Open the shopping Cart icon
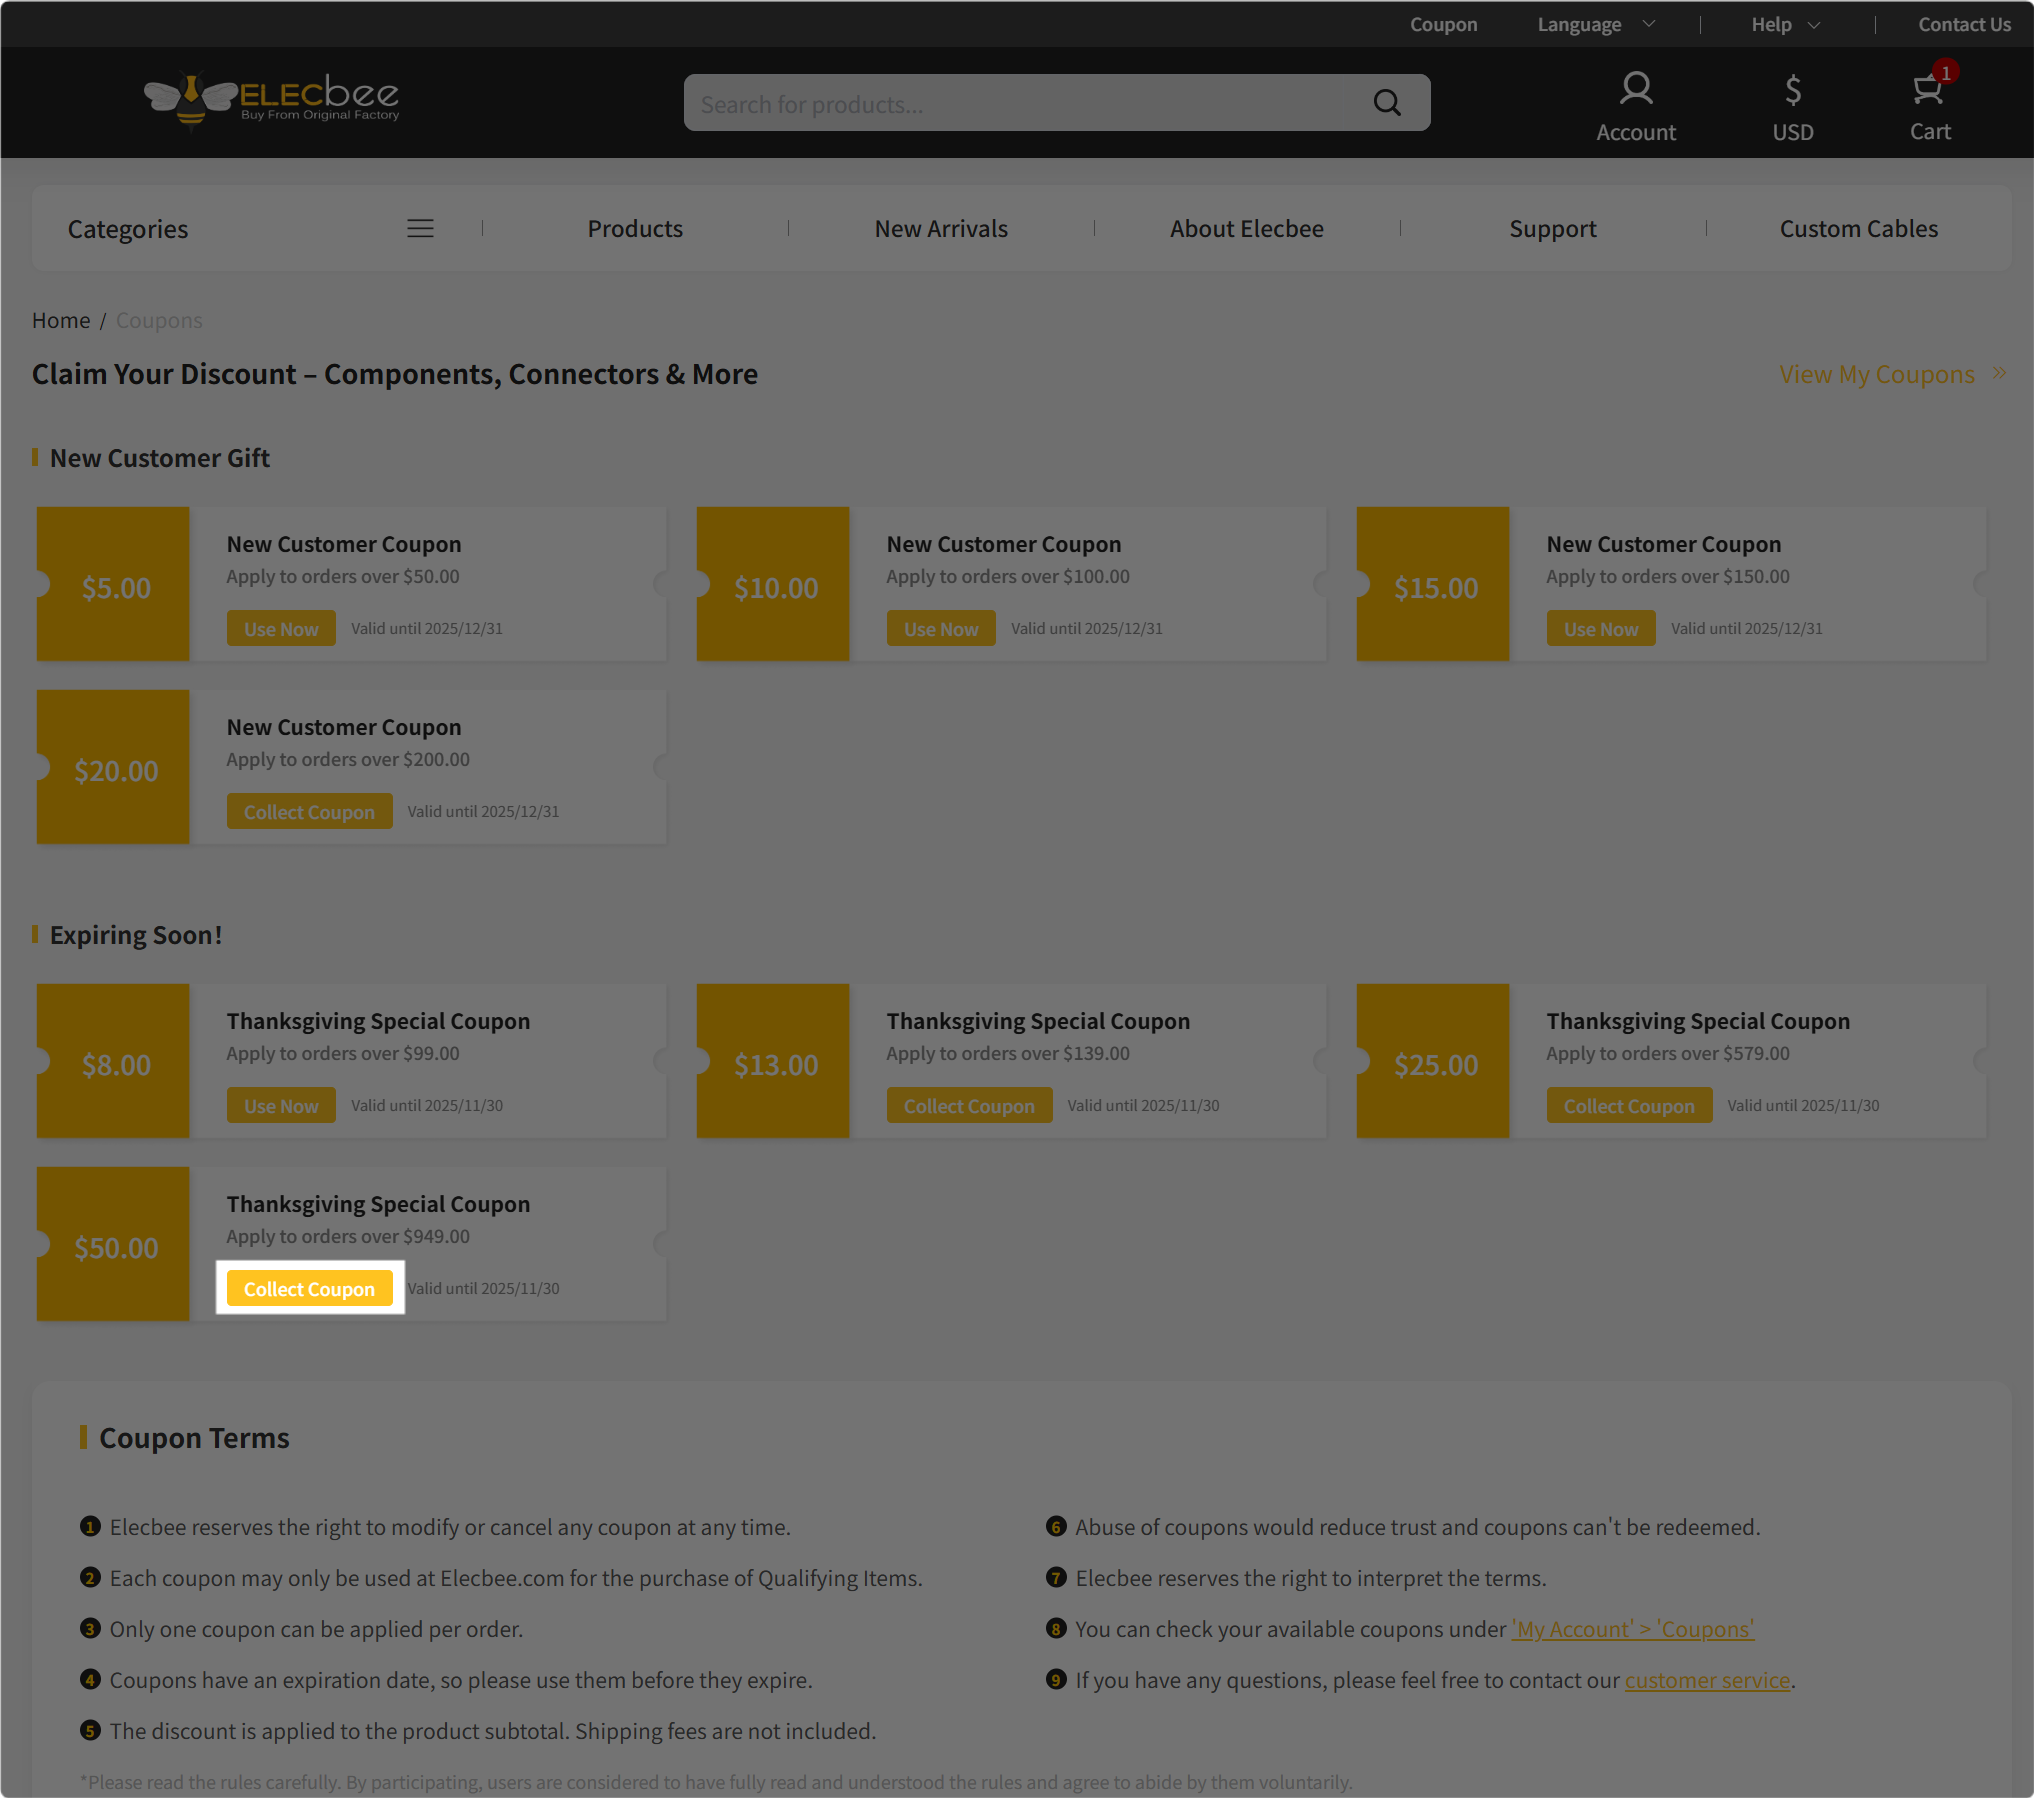This screenshot has width=2034, height=1798. [x=1928, y=90]
